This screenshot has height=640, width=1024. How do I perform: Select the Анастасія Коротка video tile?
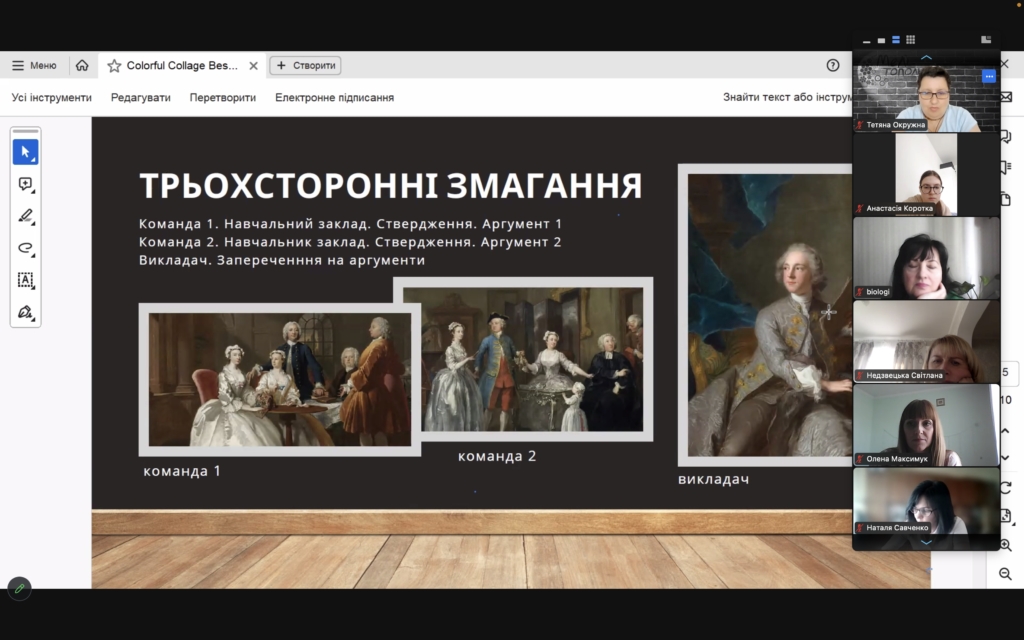[x=926, y=174]
